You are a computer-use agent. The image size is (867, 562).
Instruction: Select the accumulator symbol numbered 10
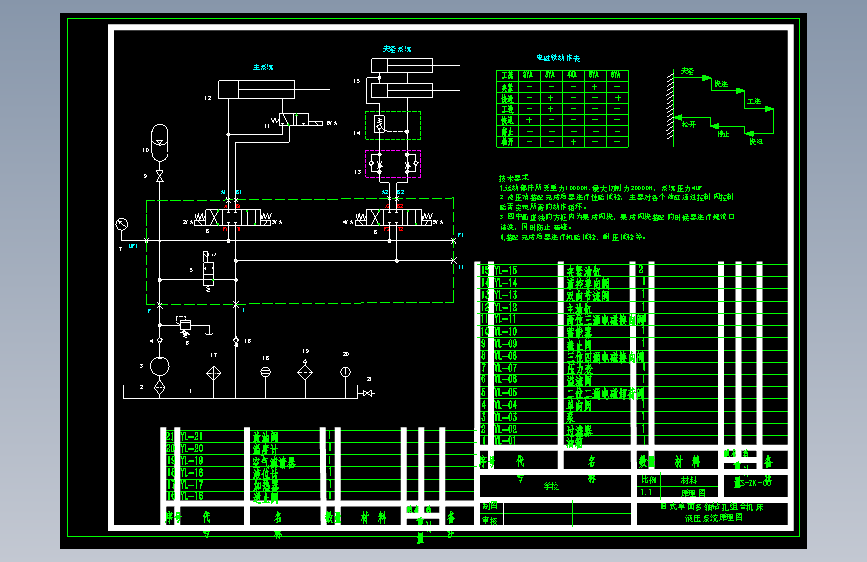(x=159, y=143)
